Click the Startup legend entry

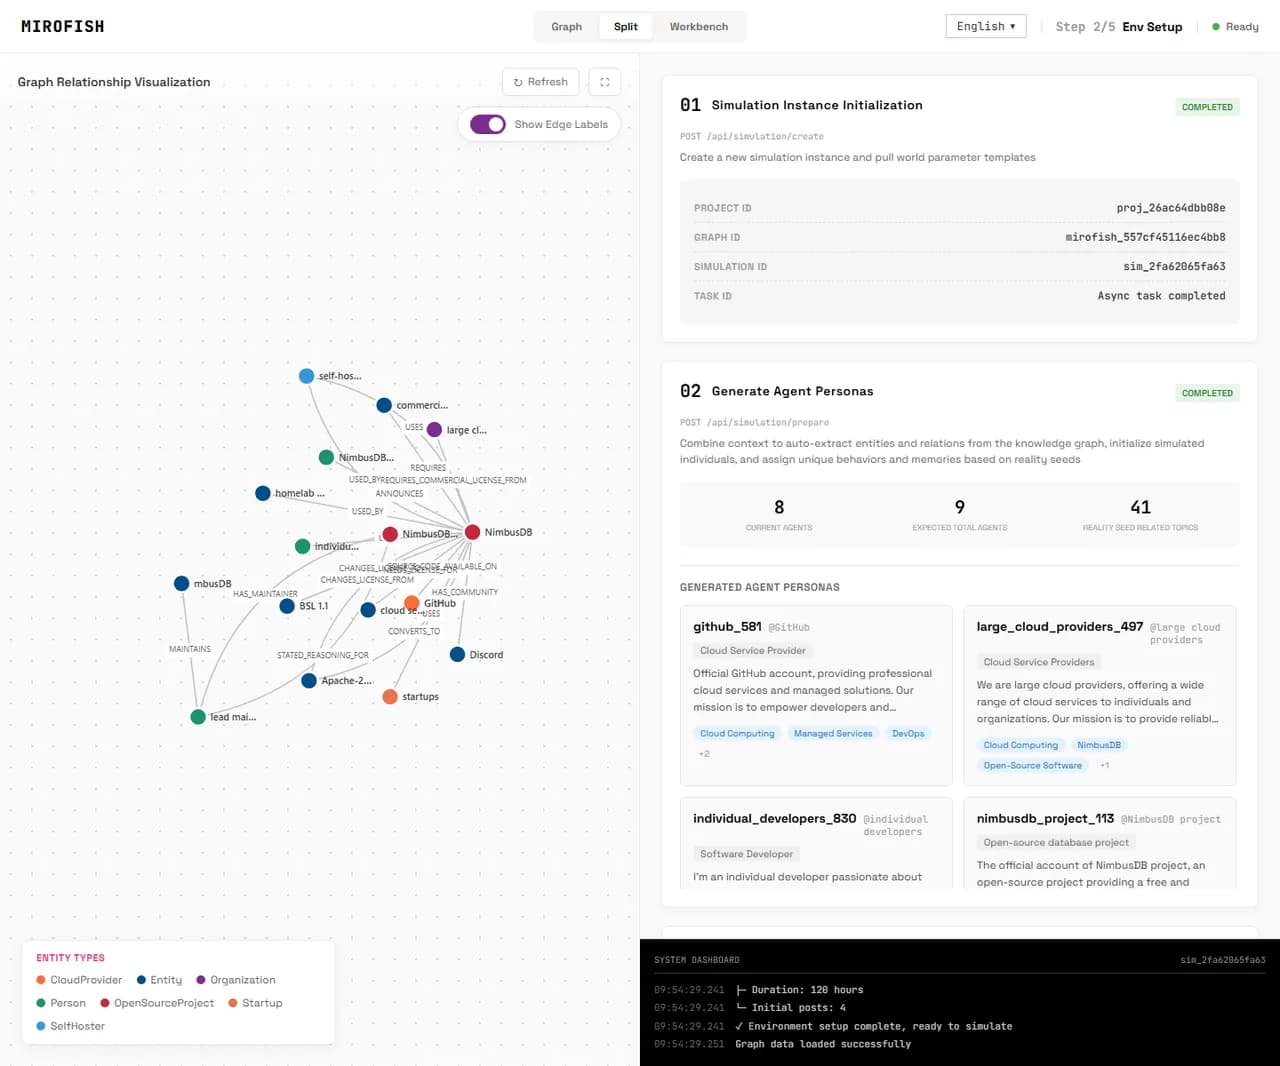click(255, 1003)
